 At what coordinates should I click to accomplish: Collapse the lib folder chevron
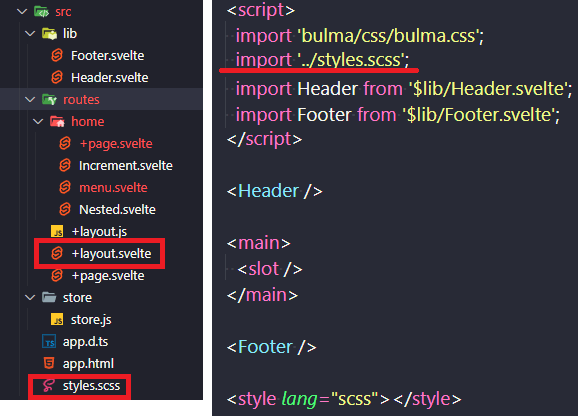30,34
